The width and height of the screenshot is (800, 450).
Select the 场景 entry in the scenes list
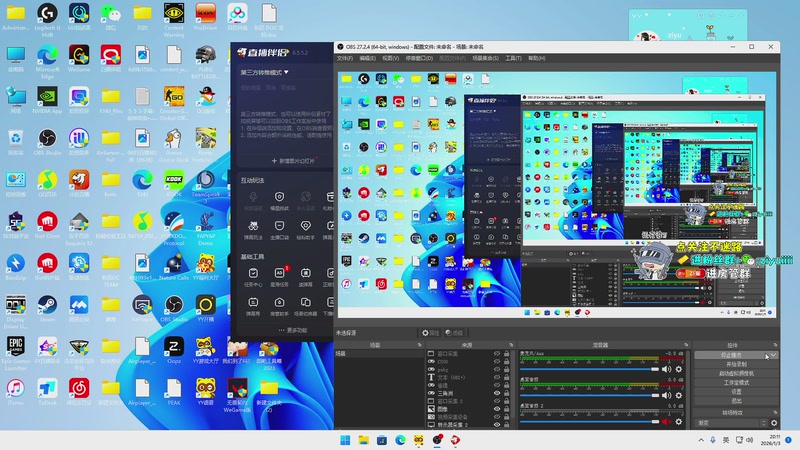pos(379,354)
